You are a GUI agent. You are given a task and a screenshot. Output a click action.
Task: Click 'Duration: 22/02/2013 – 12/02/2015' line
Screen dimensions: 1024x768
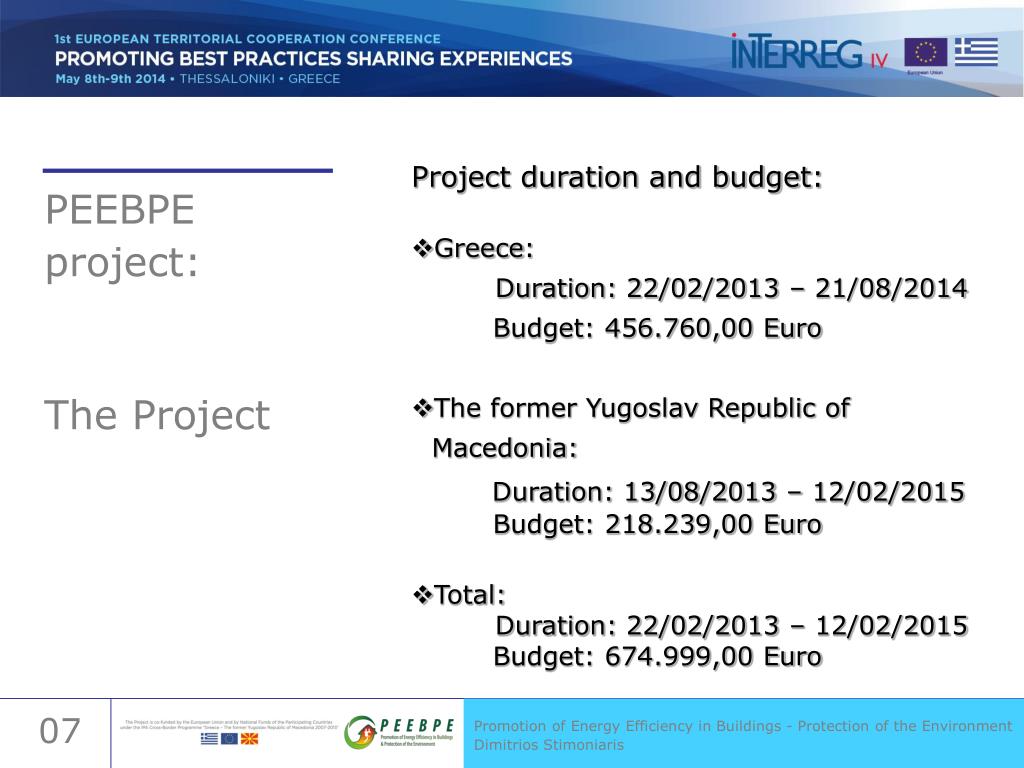pyautogui.click(x=731, y=626)
